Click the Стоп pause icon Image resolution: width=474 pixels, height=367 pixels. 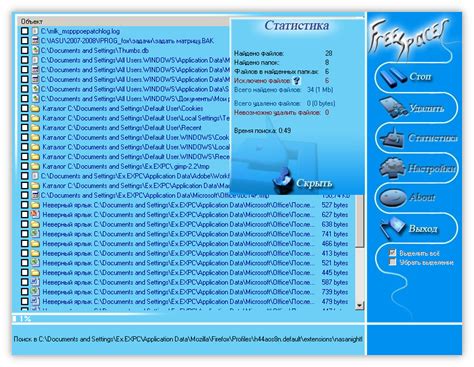click(x=392, y=78)
